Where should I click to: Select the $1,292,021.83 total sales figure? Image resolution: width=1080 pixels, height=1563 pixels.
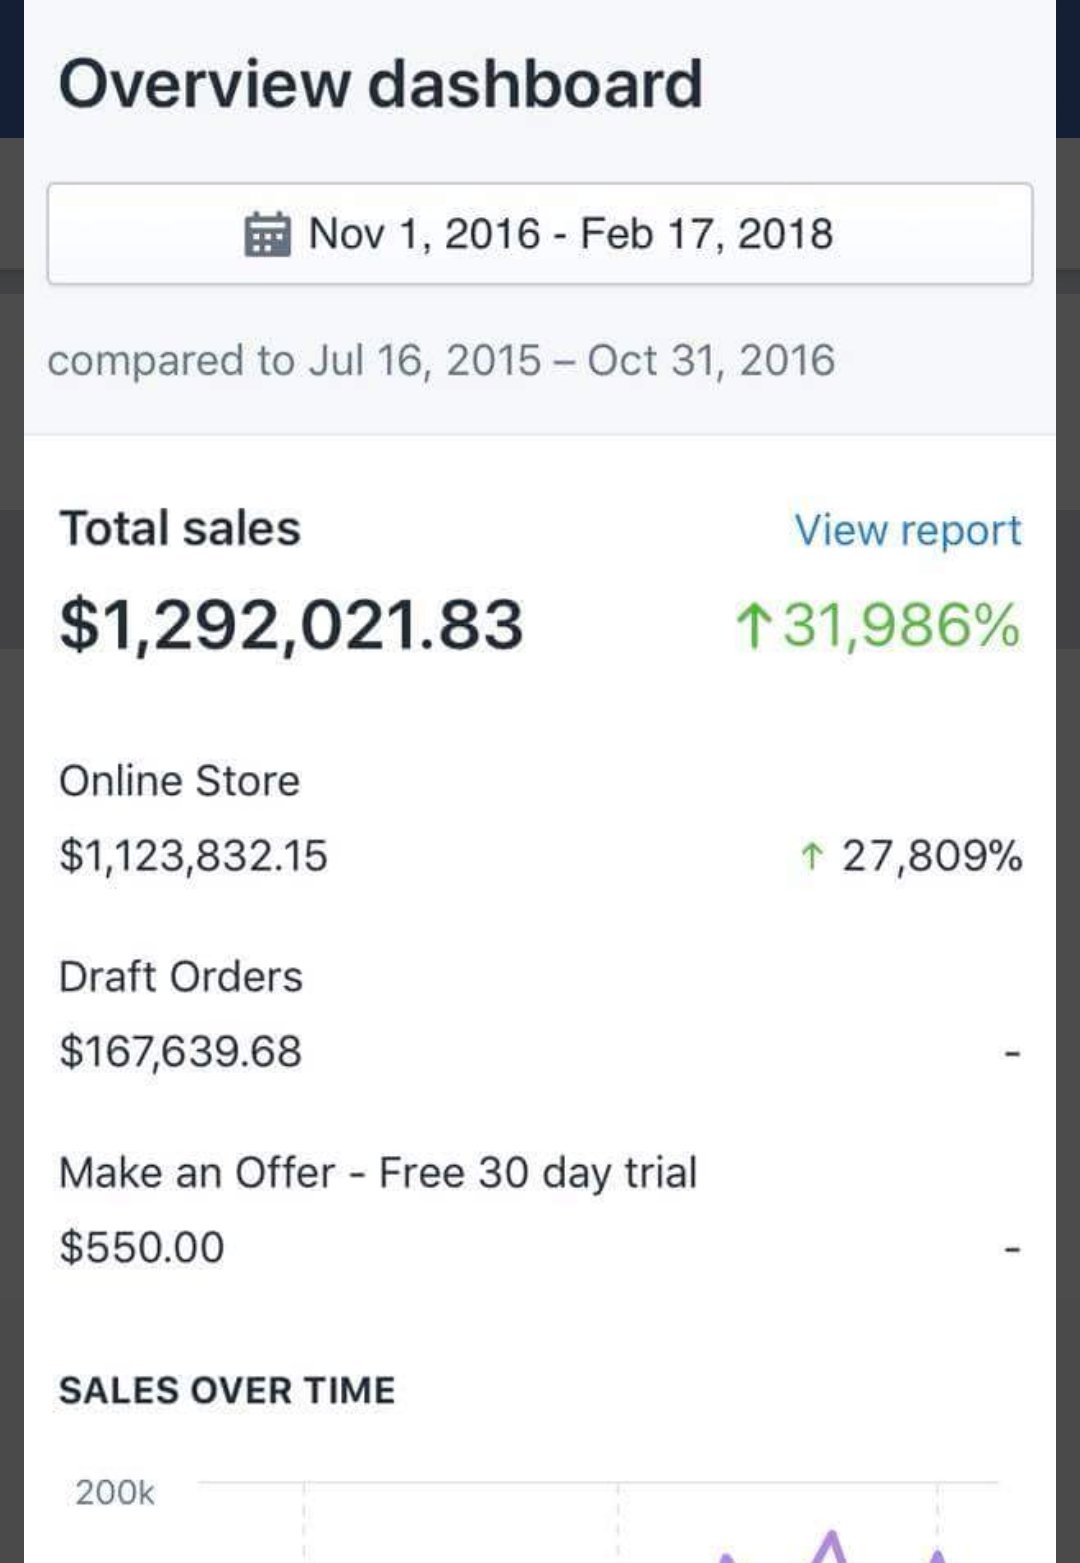[x=291, y=625]
